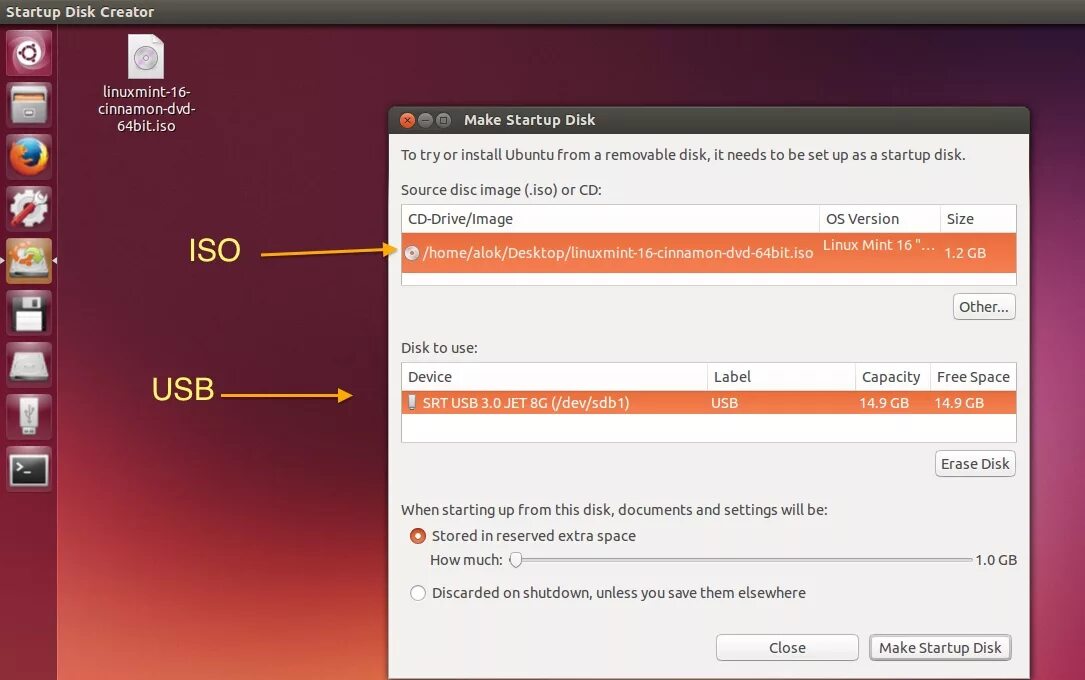
Task: Click the disc icon in ISO row
Action: pyautogui.click(x=412, y=253)
